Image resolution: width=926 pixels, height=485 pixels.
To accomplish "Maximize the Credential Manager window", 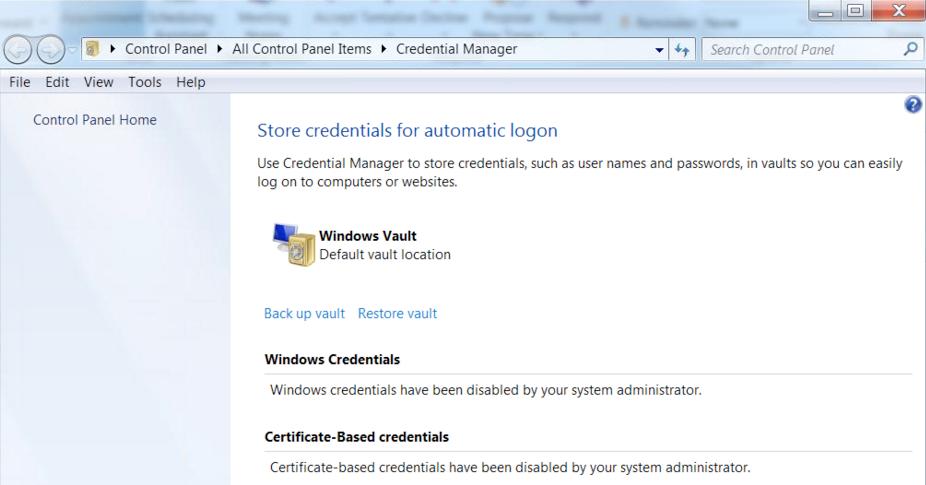I will [x=855, y=11].
